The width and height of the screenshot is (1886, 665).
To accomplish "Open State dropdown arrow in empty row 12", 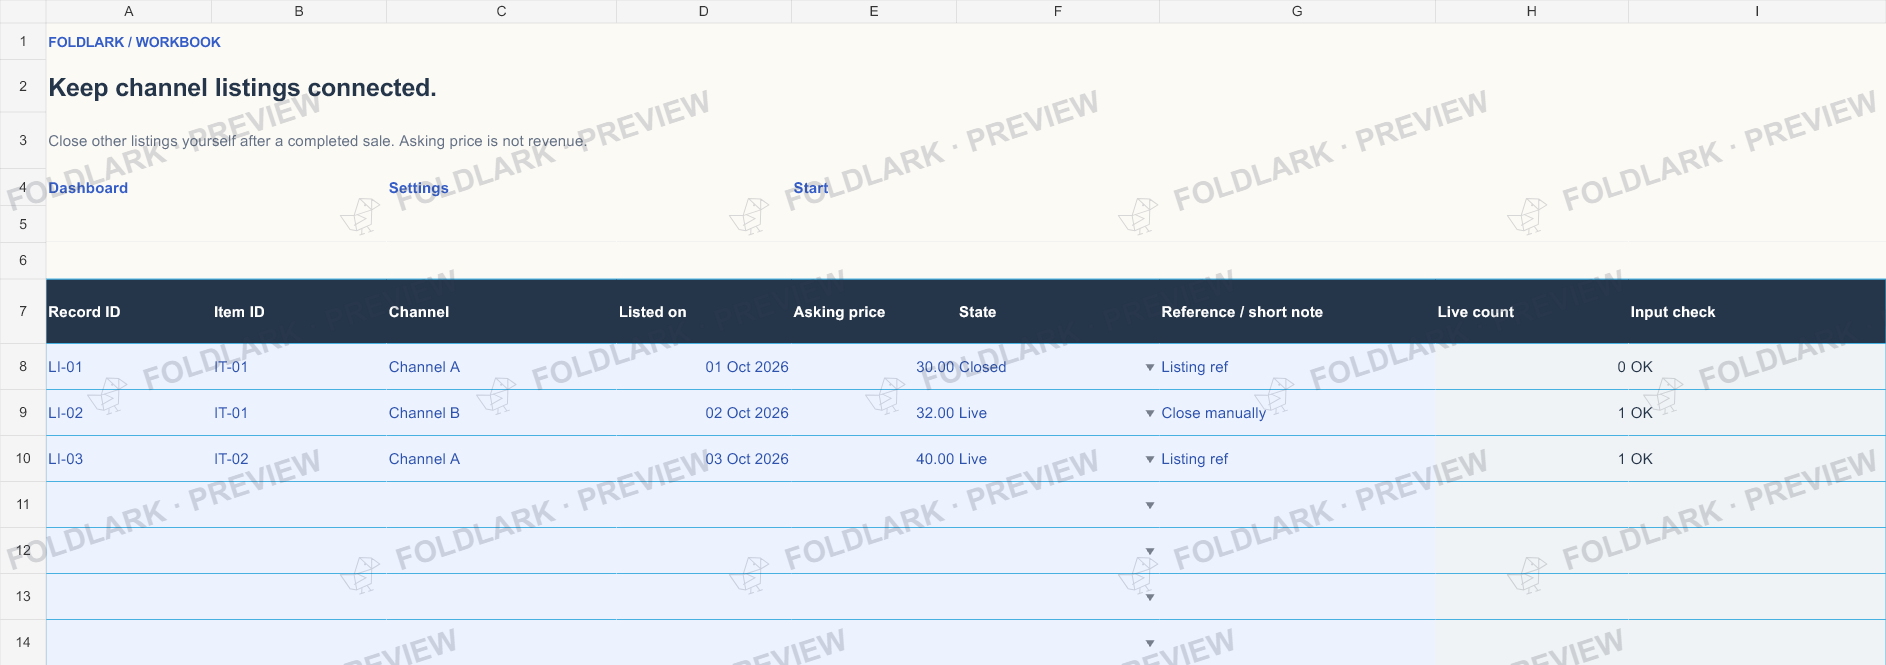I will pyautogui.click(x=1150, y=552).
